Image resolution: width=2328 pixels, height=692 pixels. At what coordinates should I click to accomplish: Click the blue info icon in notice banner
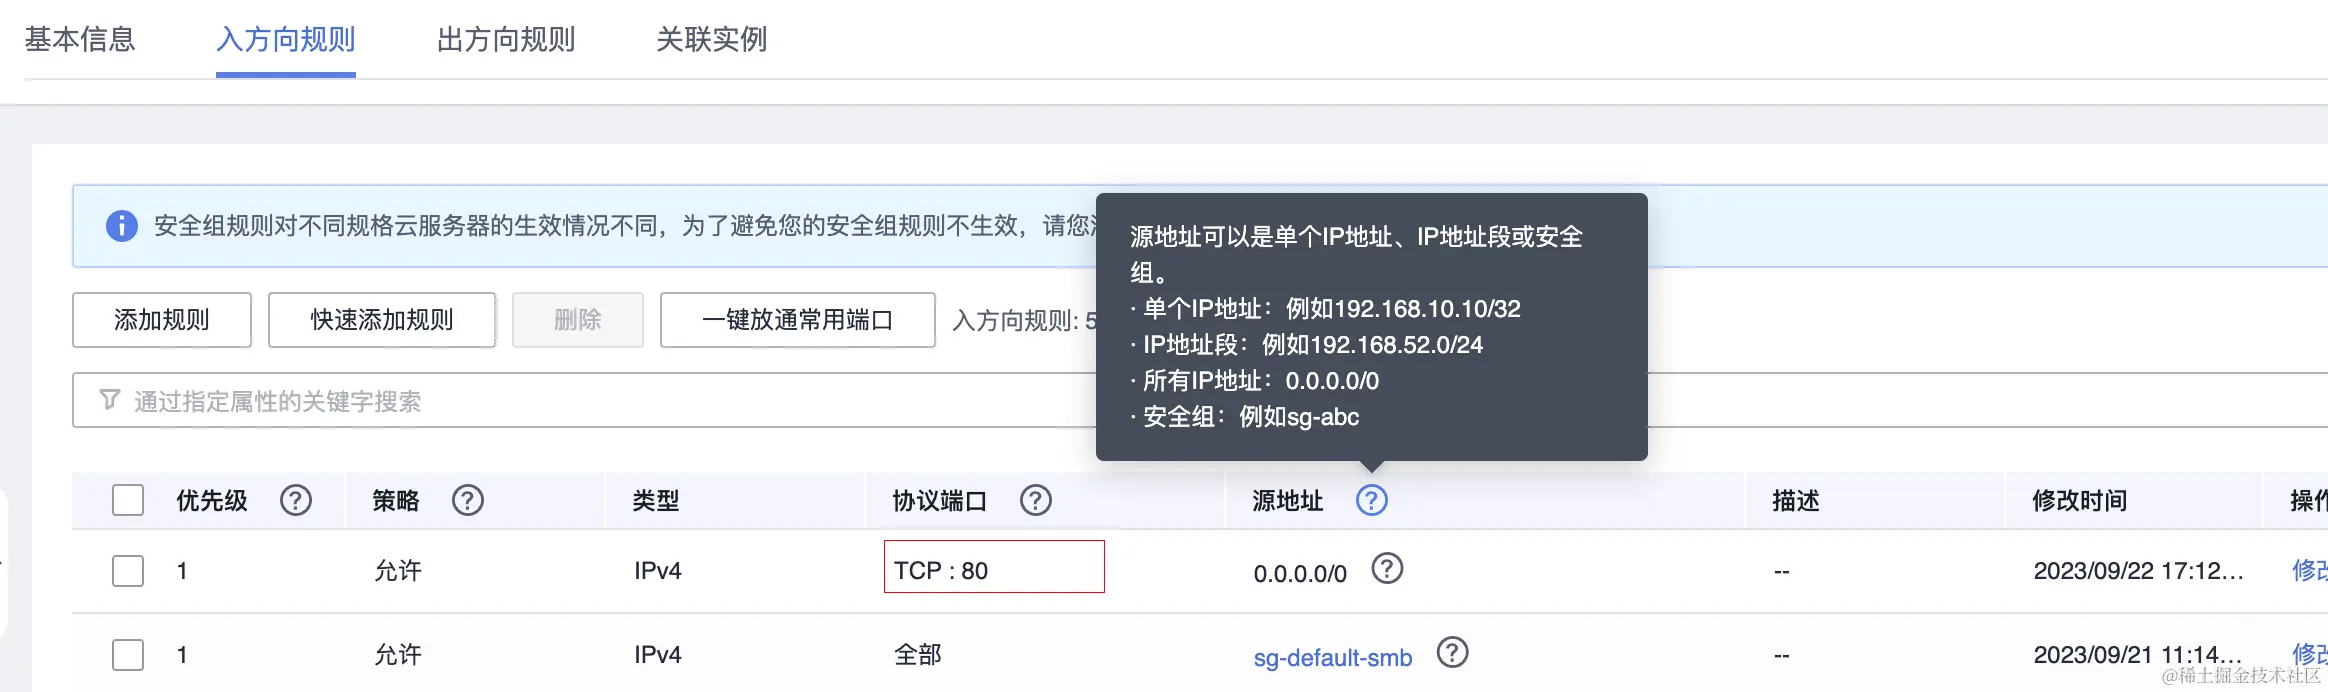click(122, 226)
